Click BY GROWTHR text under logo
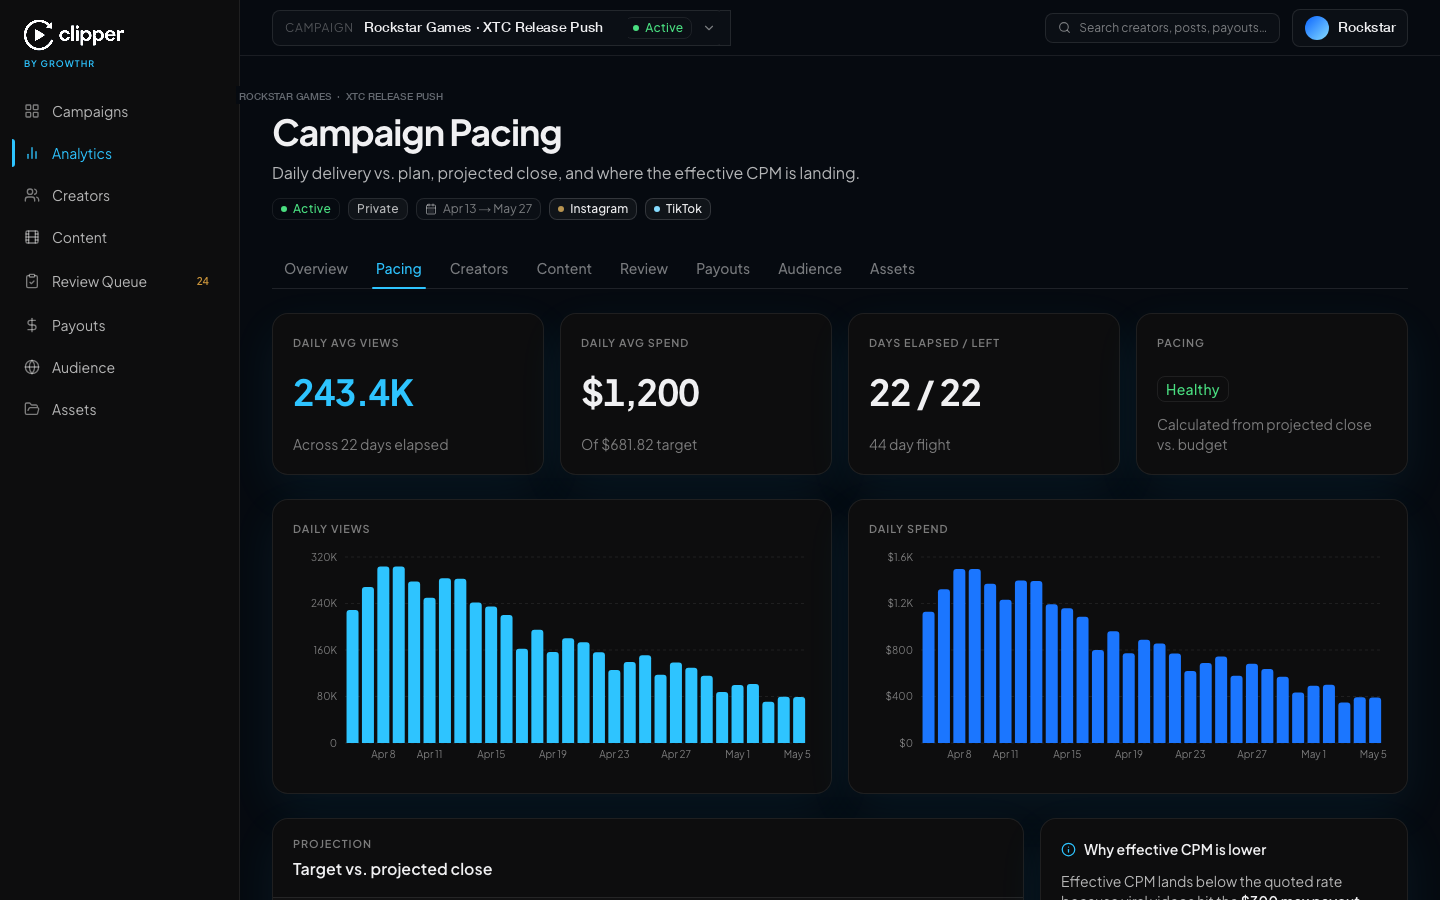Image resolution: width=1440 pixels, height=900 pixels. pos(59,64)
